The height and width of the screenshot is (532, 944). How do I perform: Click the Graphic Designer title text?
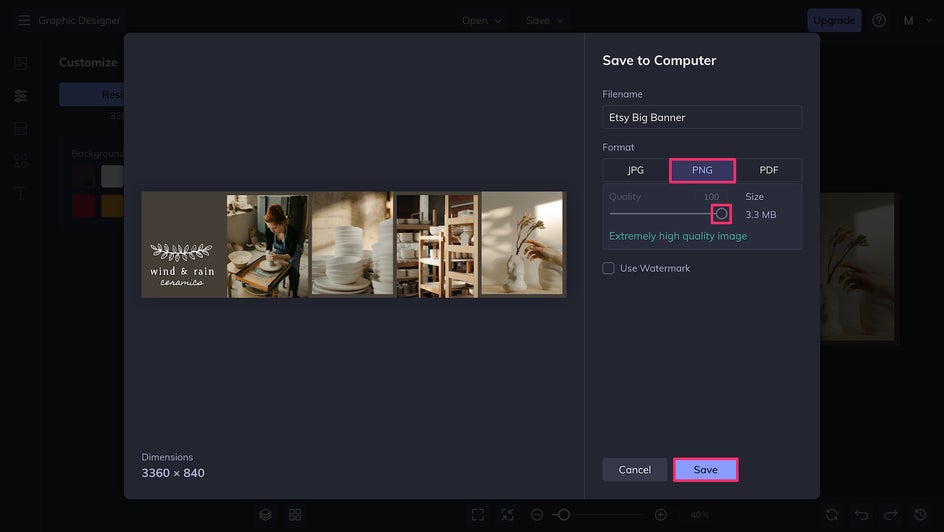[79, 20]
